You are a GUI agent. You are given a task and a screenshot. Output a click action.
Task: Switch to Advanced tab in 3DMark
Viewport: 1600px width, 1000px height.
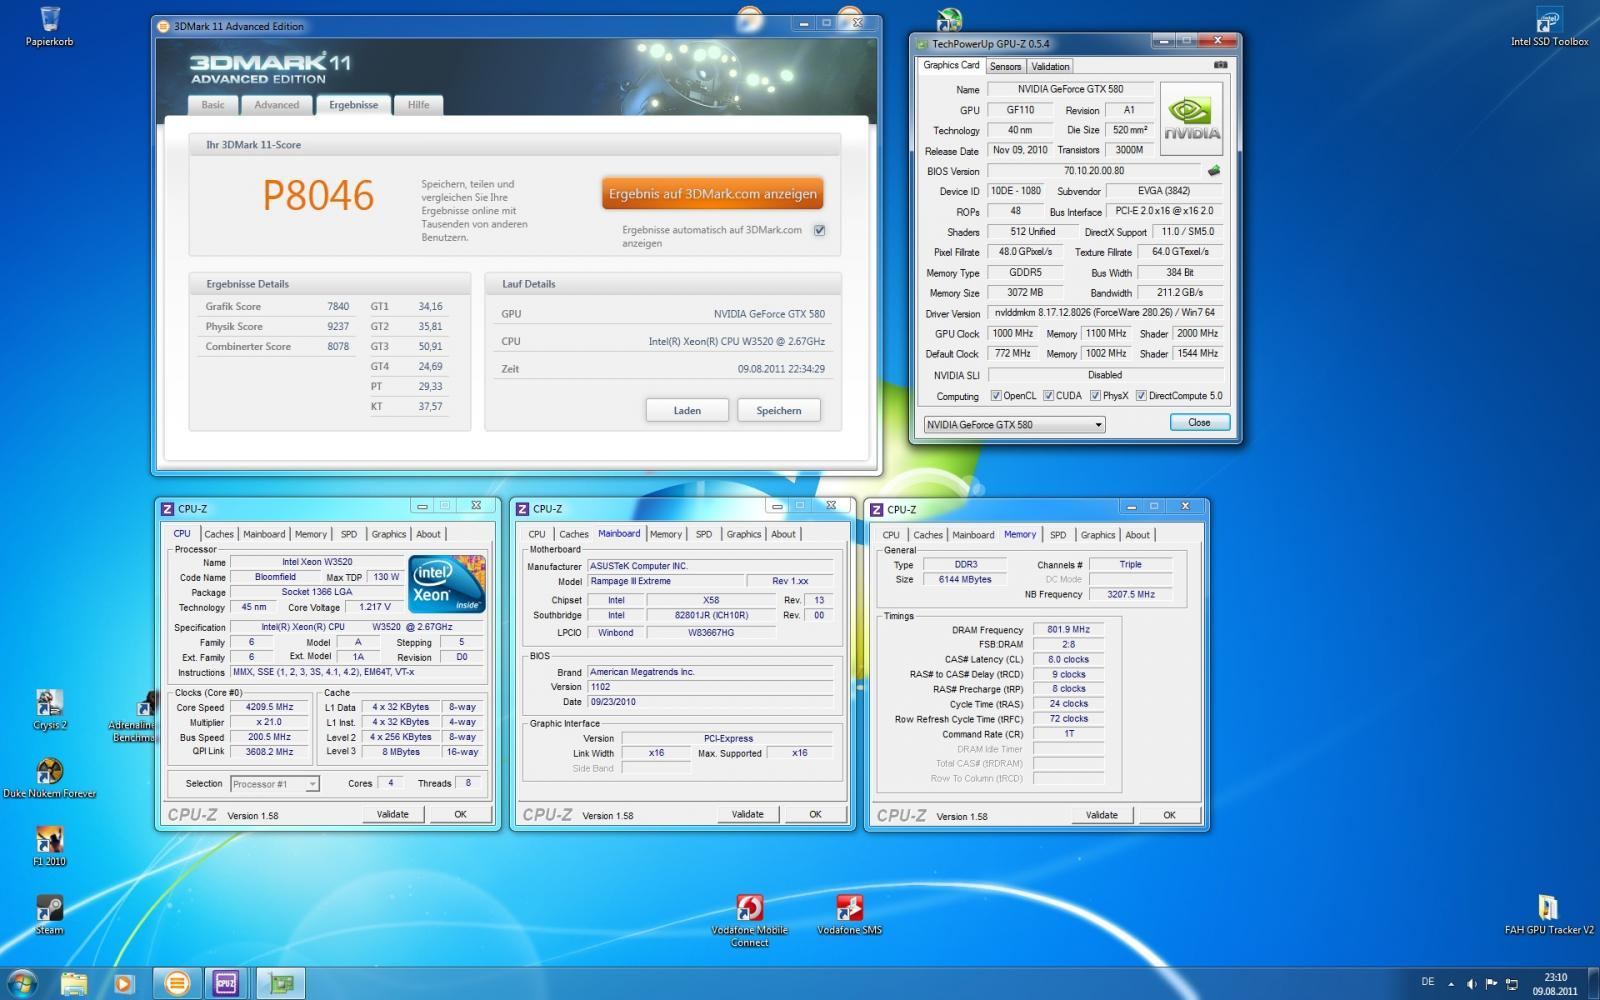pyautogui.click(x=276, y=105)
